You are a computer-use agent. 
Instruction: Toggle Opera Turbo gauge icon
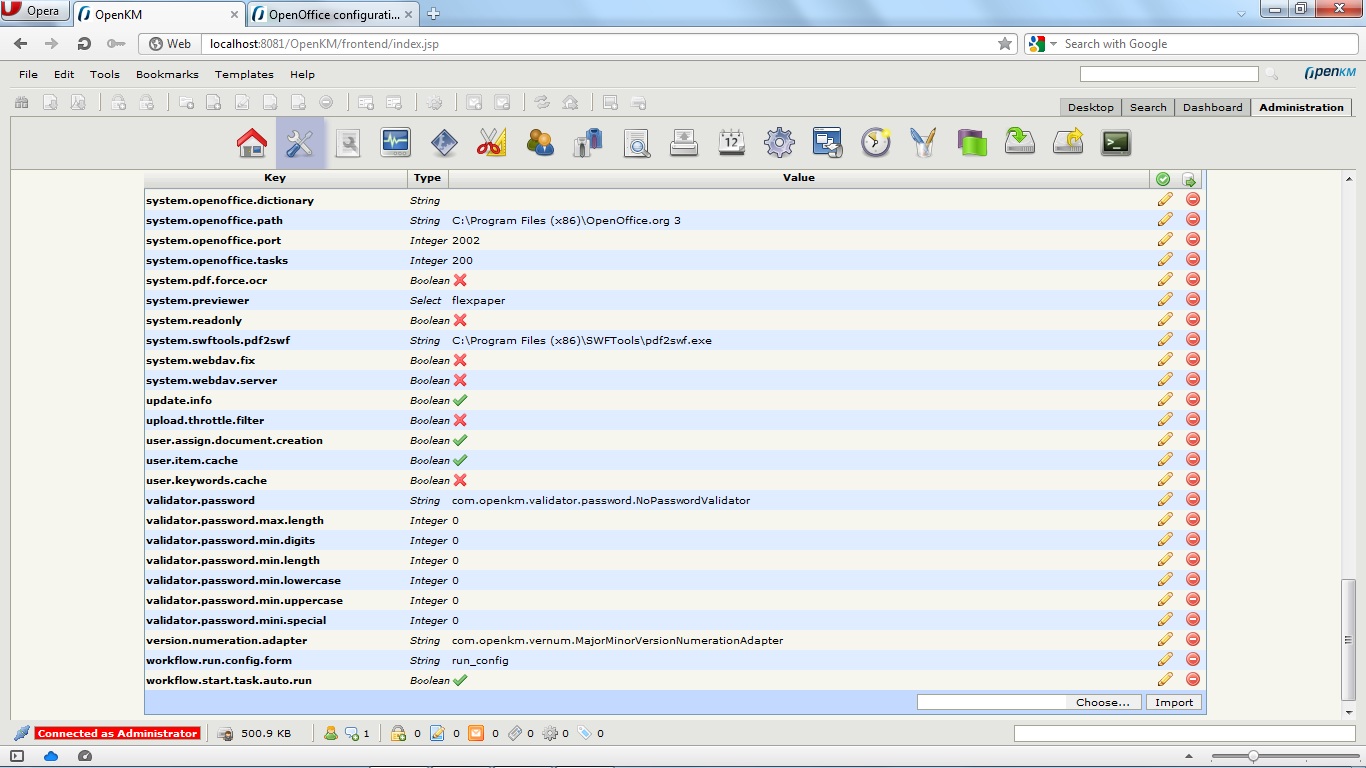click(x=85, y=756)
